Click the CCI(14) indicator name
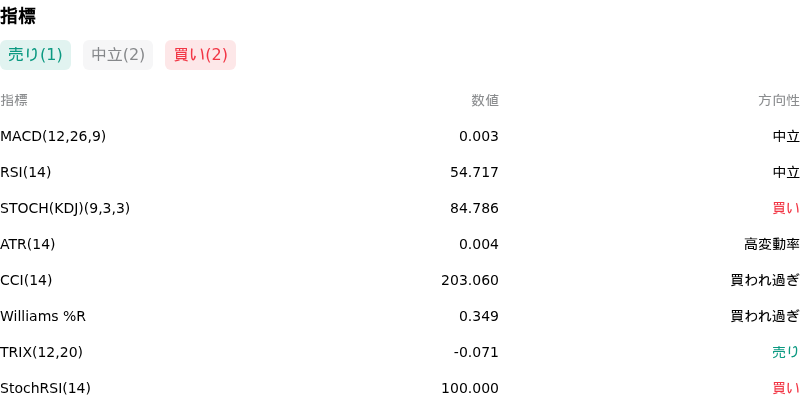 point(26,281)
